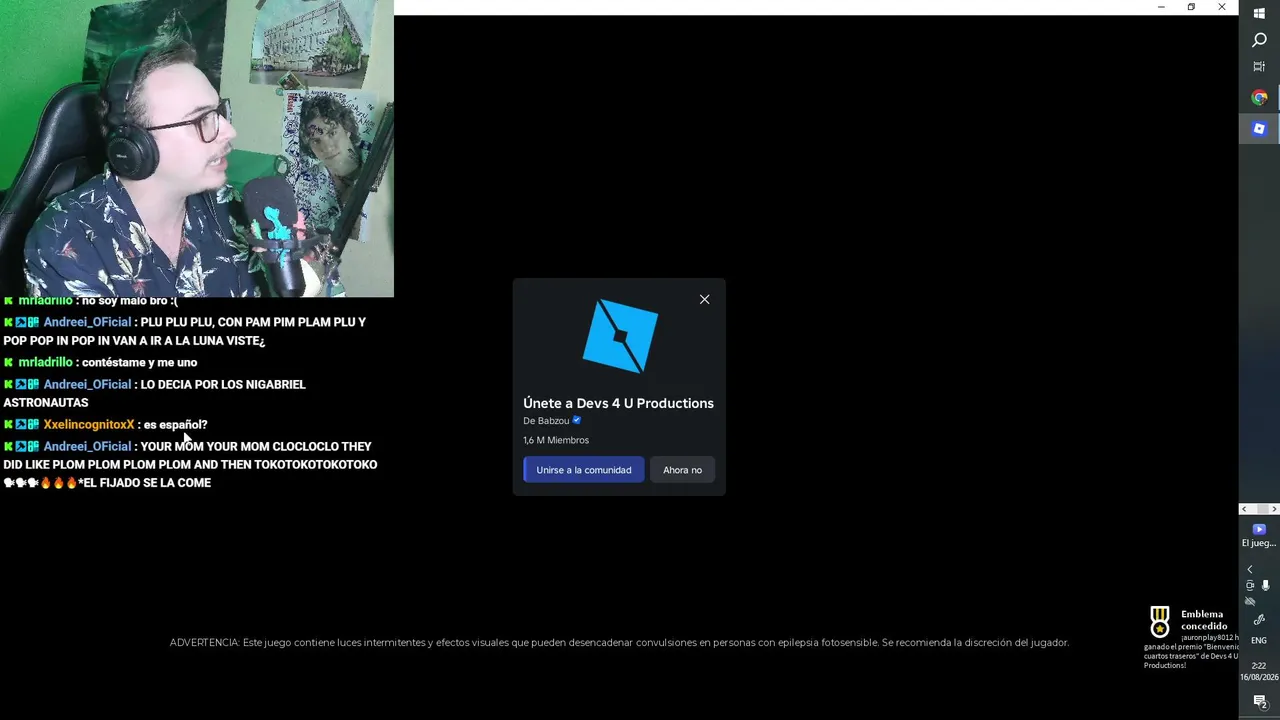1280x720 pixels.
Task: Change the ENG input language
Action: (x=1259, y=641)
